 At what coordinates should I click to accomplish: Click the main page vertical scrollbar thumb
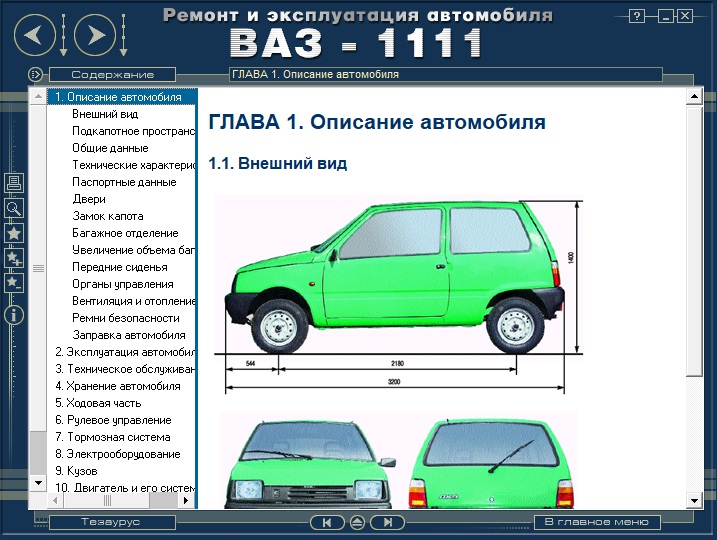(694, 241)
